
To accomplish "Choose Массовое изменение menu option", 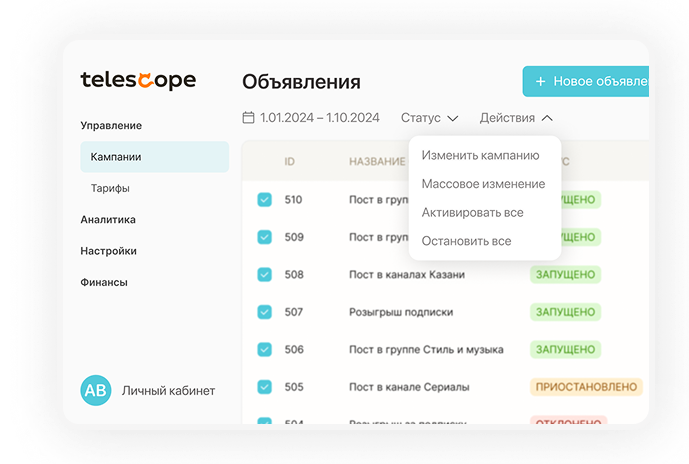I will tap(483, 184).
